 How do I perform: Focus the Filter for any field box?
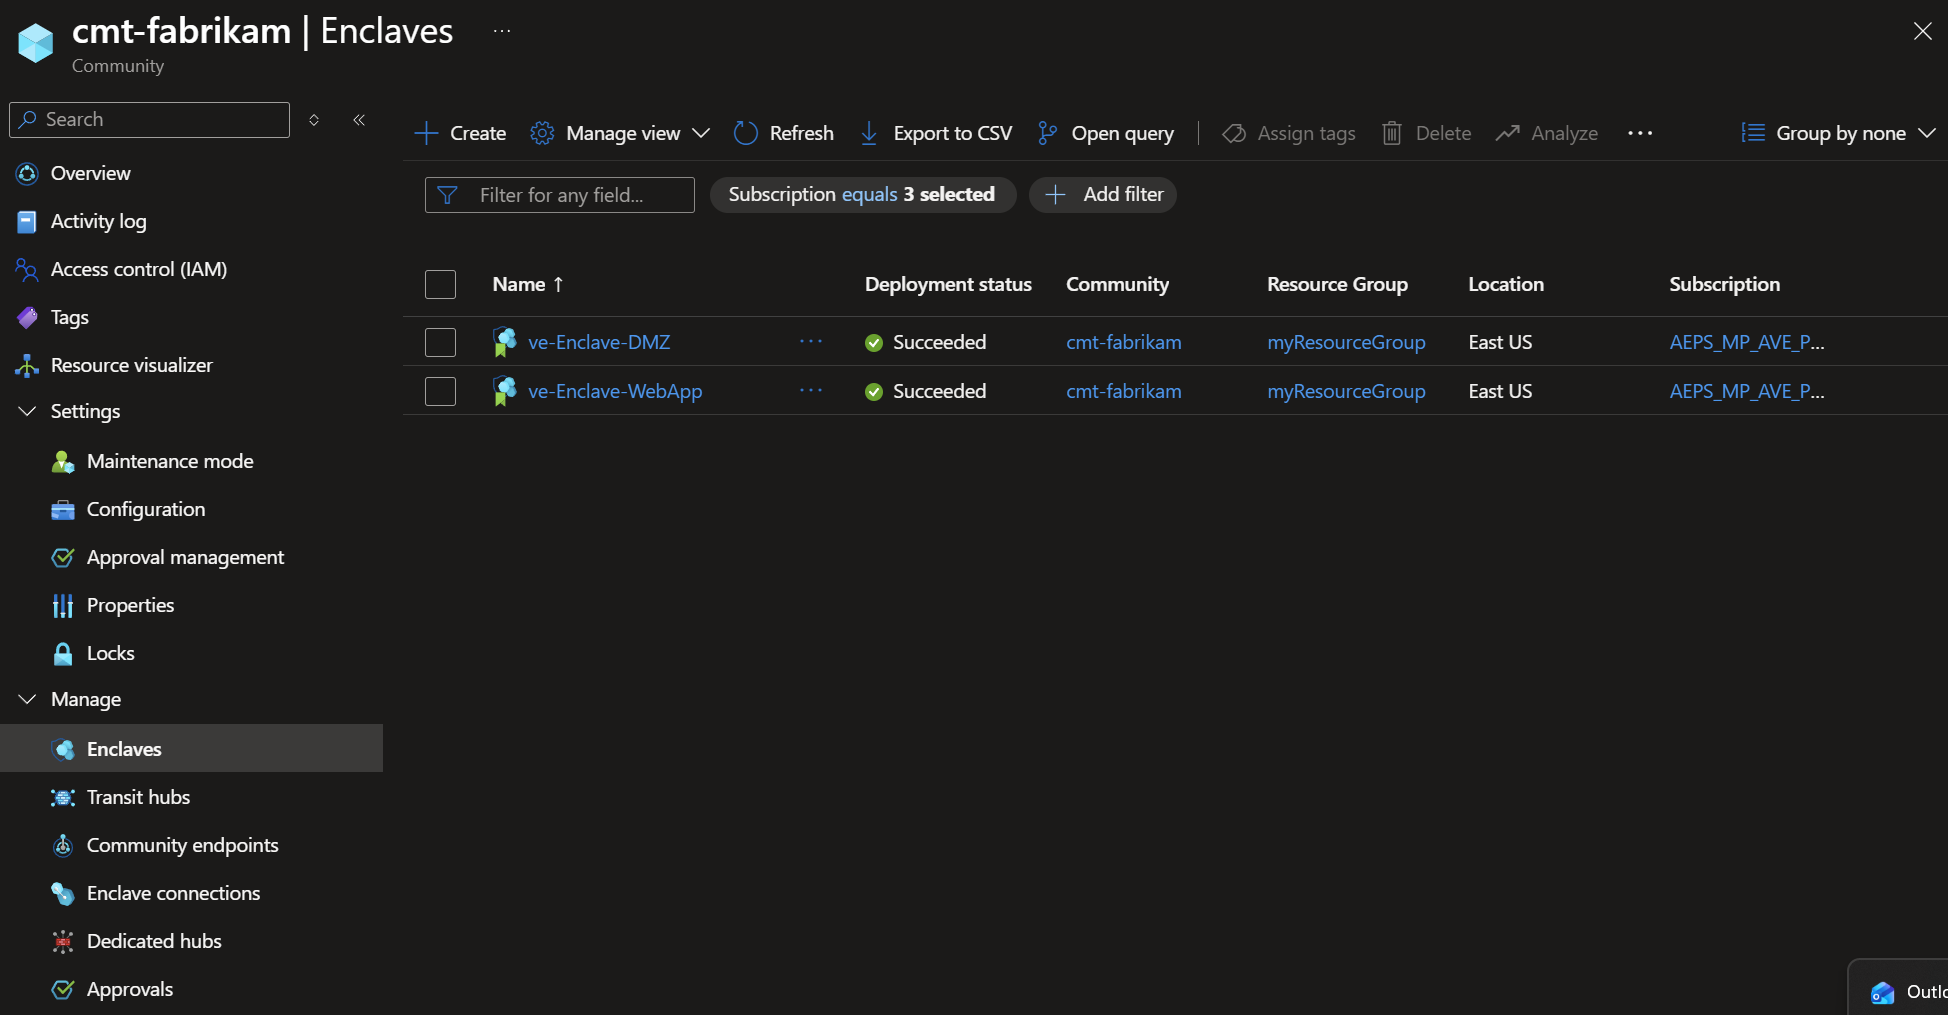pos(560,195)
